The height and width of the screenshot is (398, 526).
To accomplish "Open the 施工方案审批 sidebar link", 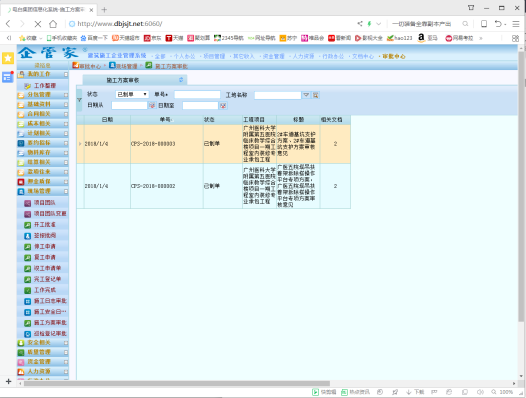I will (50, 323).
